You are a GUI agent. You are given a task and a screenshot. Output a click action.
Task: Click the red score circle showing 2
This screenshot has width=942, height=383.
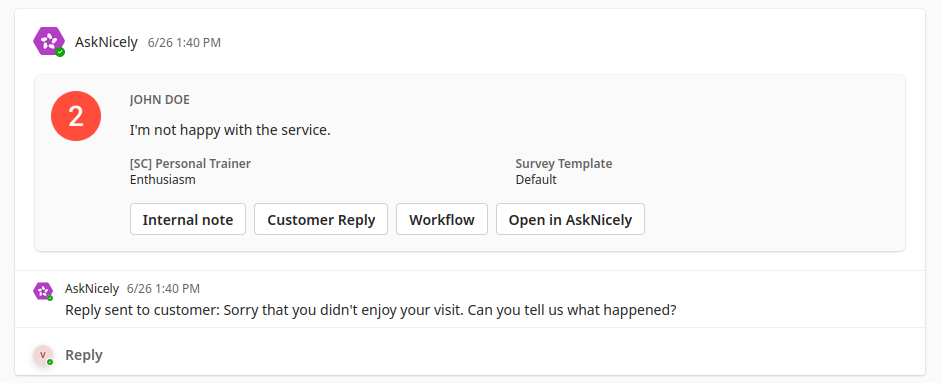(76, 116)
